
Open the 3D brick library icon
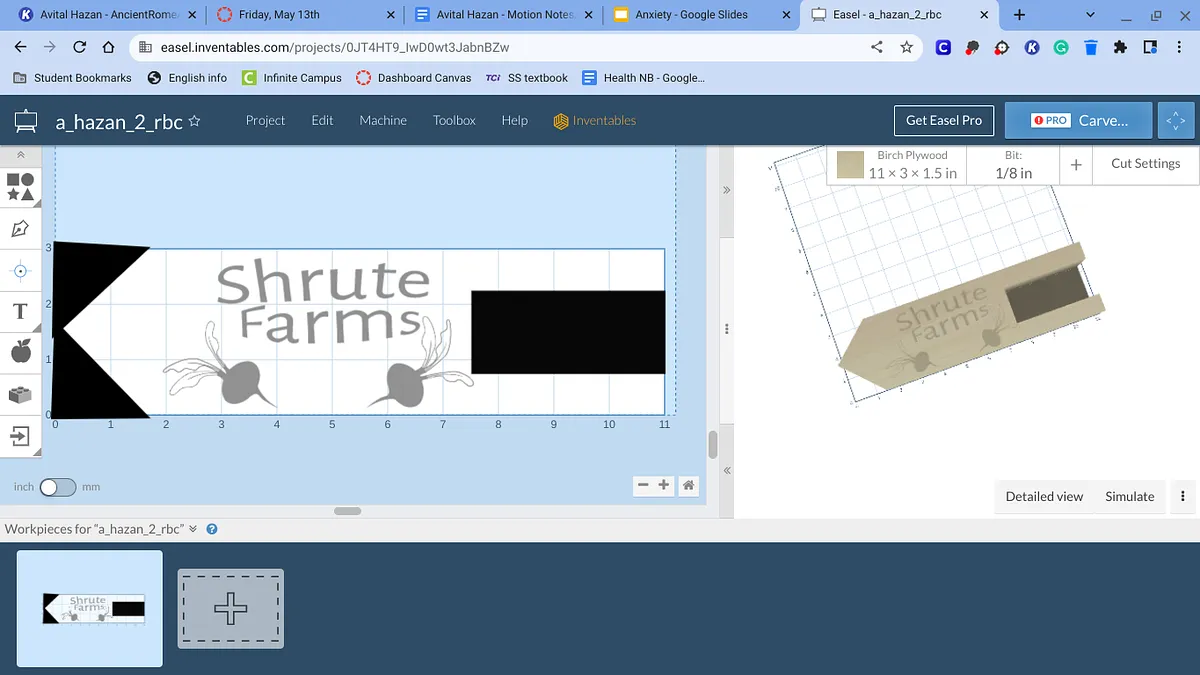click(x=20, y=394)
